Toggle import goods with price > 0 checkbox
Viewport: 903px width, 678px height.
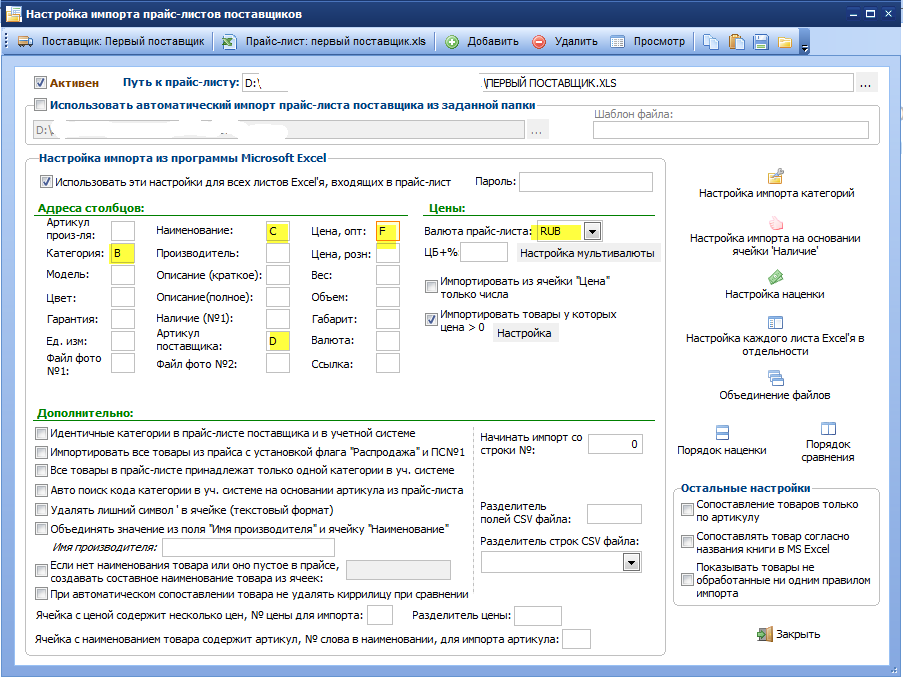click(x=431, y=319)
